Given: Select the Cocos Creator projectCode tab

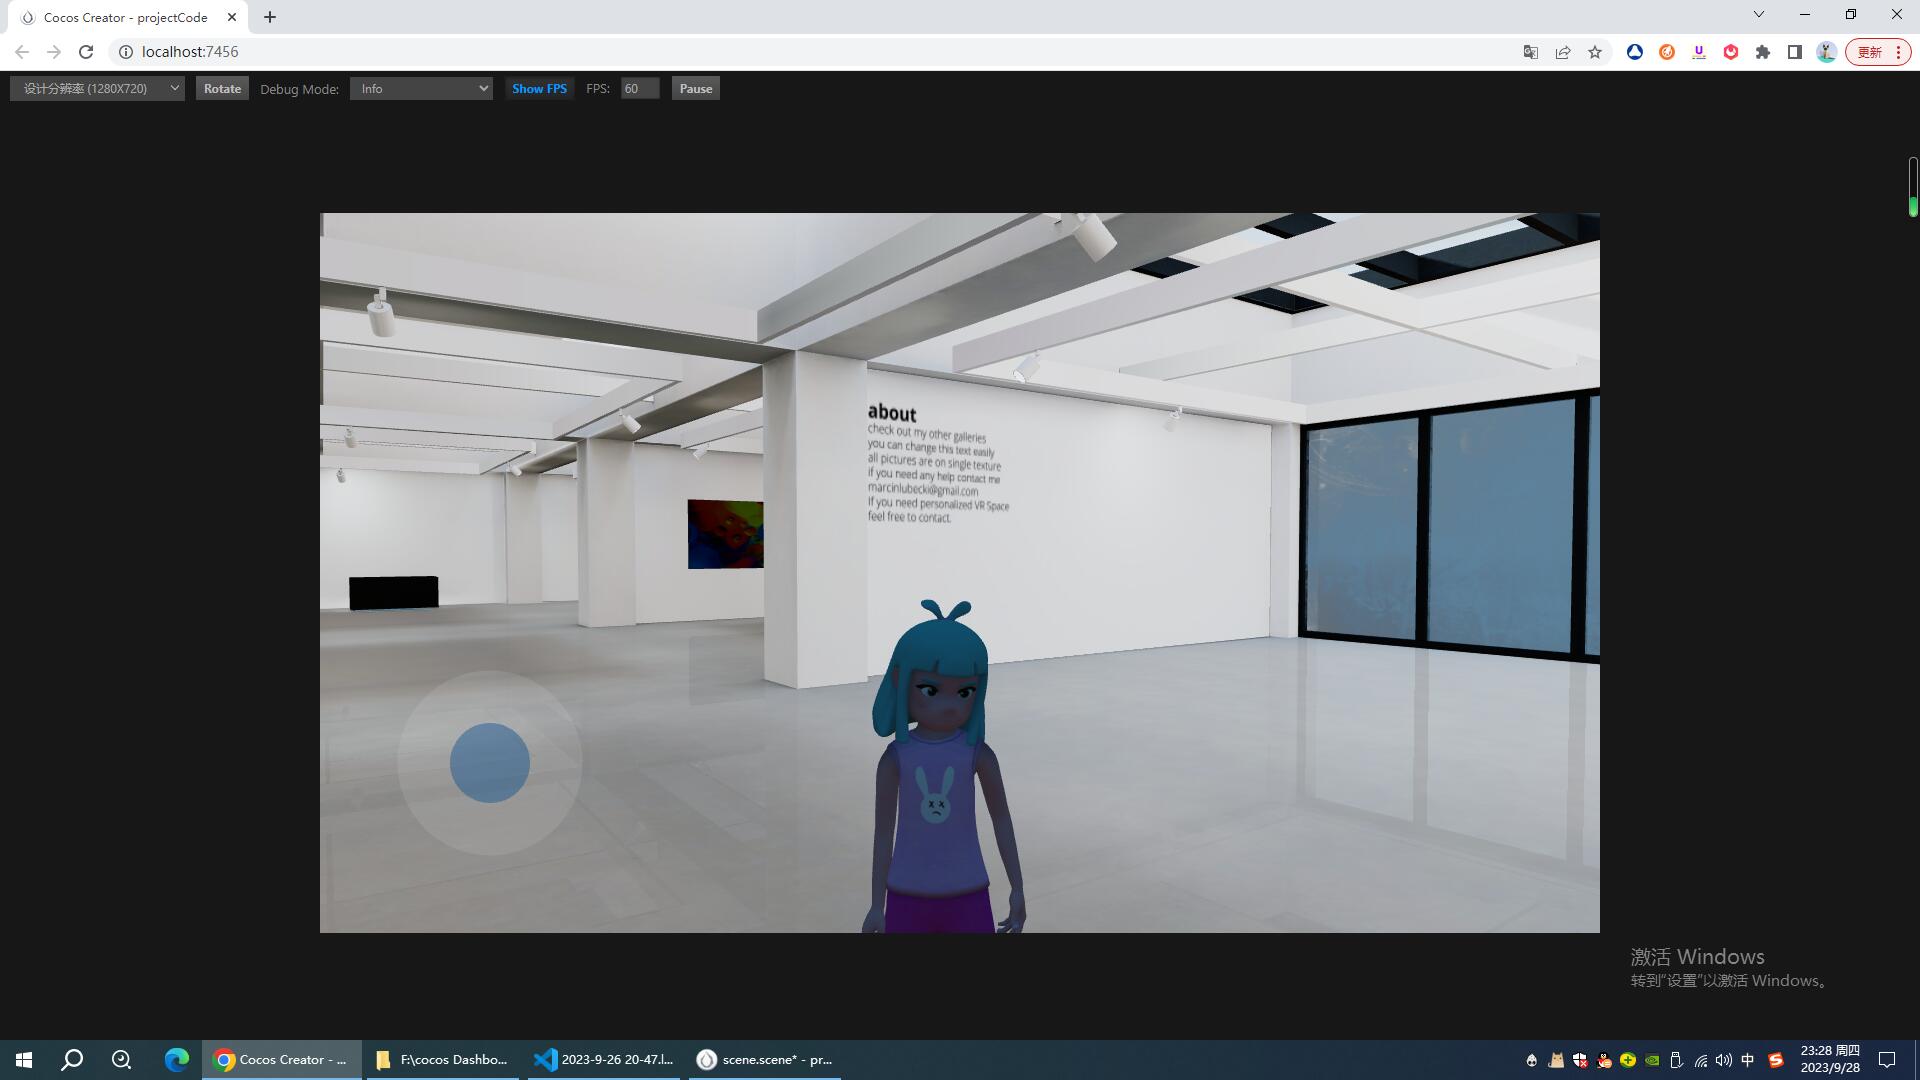Looking at the screenshot, I should (x=125, y=17).
